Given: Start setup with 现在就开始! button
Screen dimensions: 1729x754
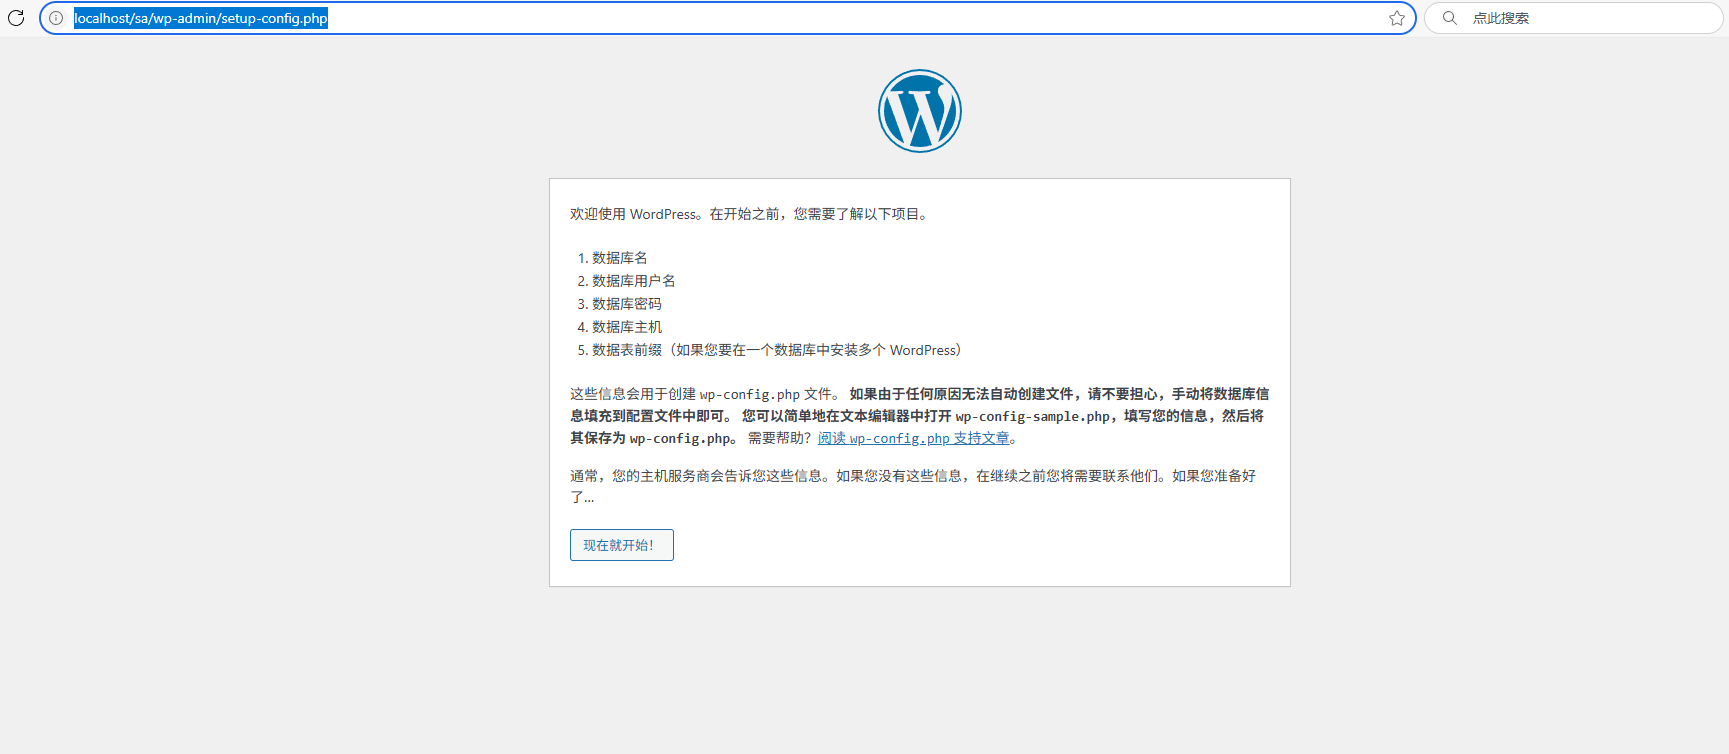Looking at the screenshot, I should (622, 545).
